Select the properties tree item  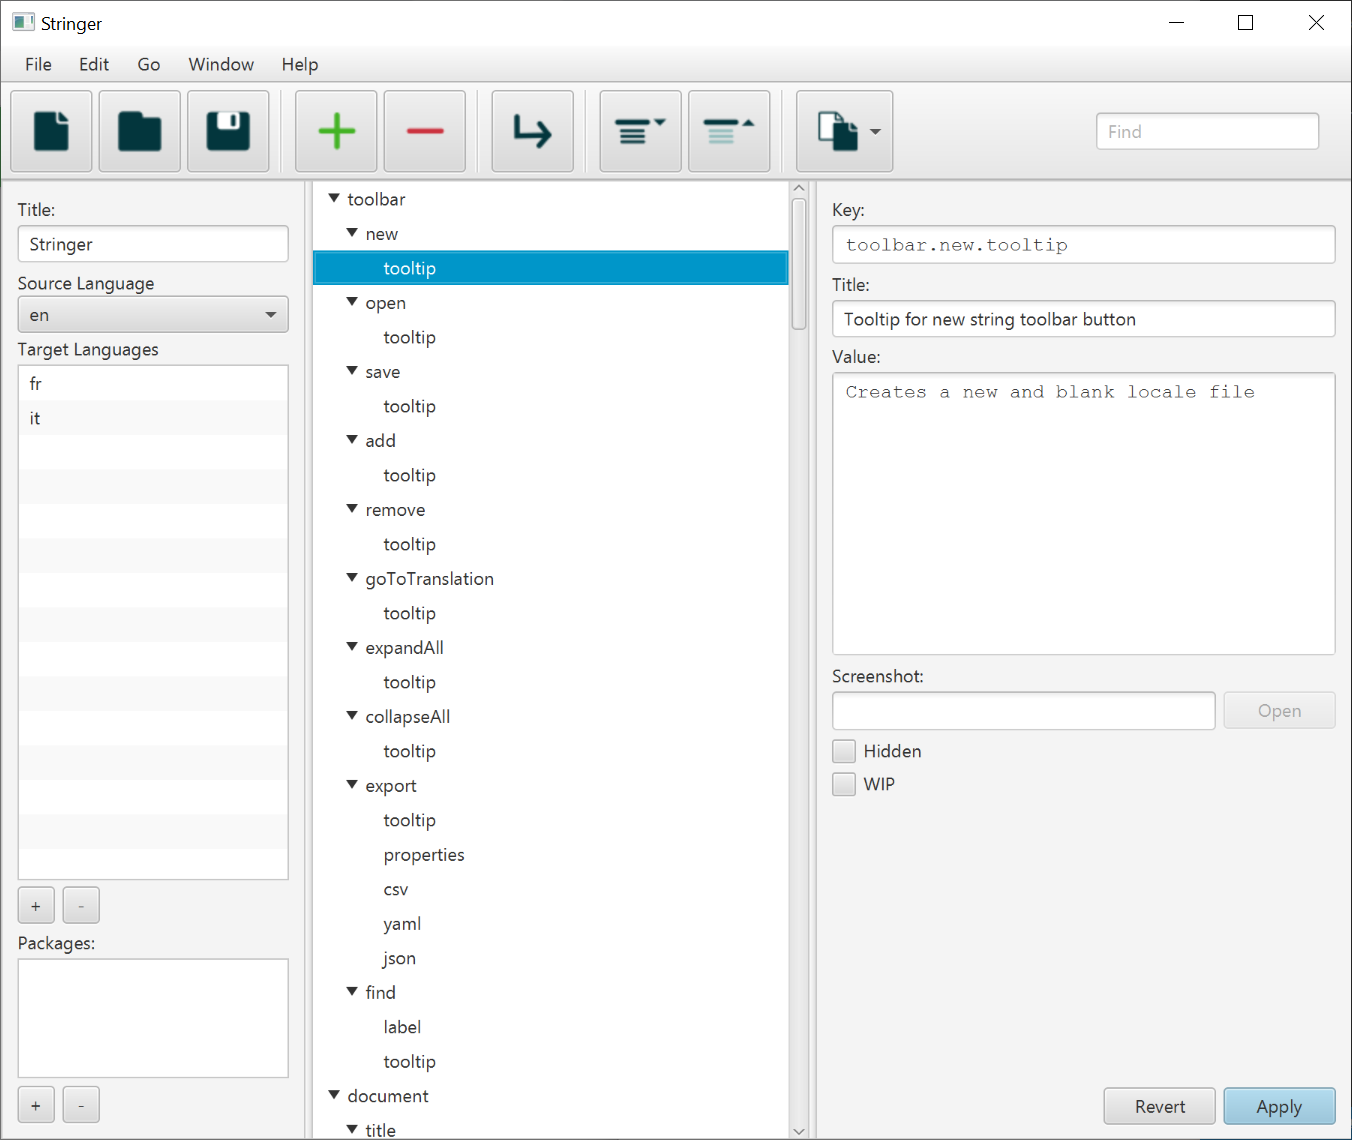click(550, 855)
